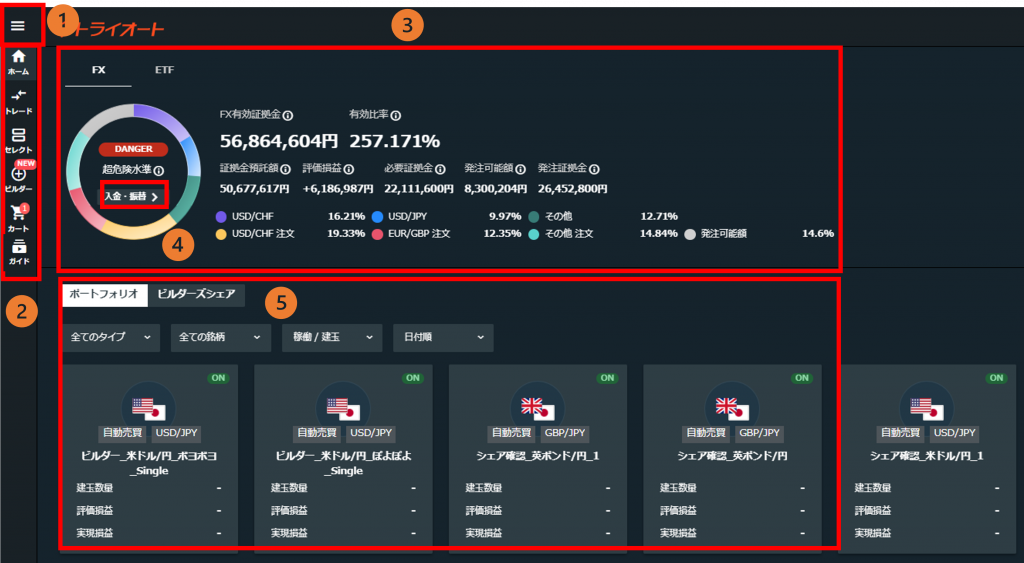The width and height of the screenshot is (1024, 563).
Task: Click GBP/JPY tag on シェア確認_英ポンド/円_1 card
Action: coord(565,433)
